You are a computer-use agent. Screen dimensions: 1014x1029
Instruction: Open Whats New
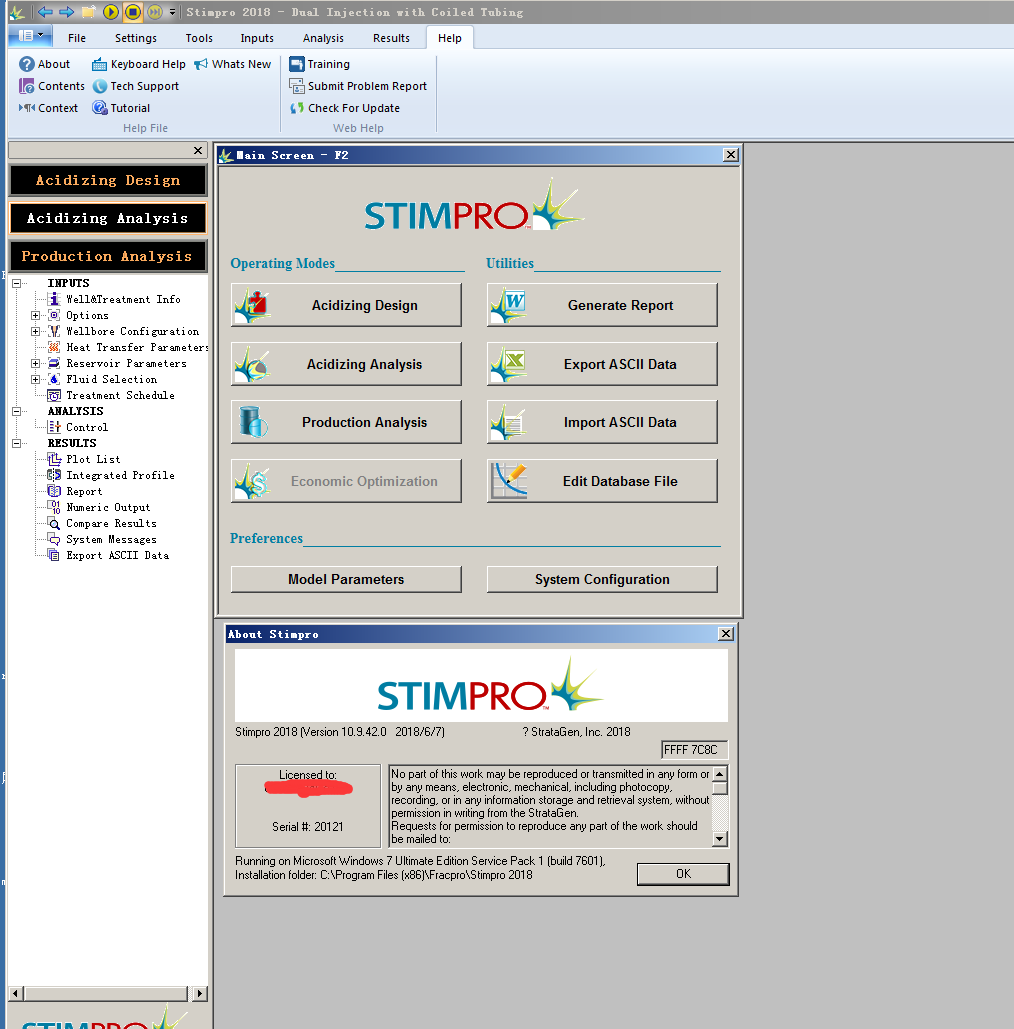[x=232, y=64]
